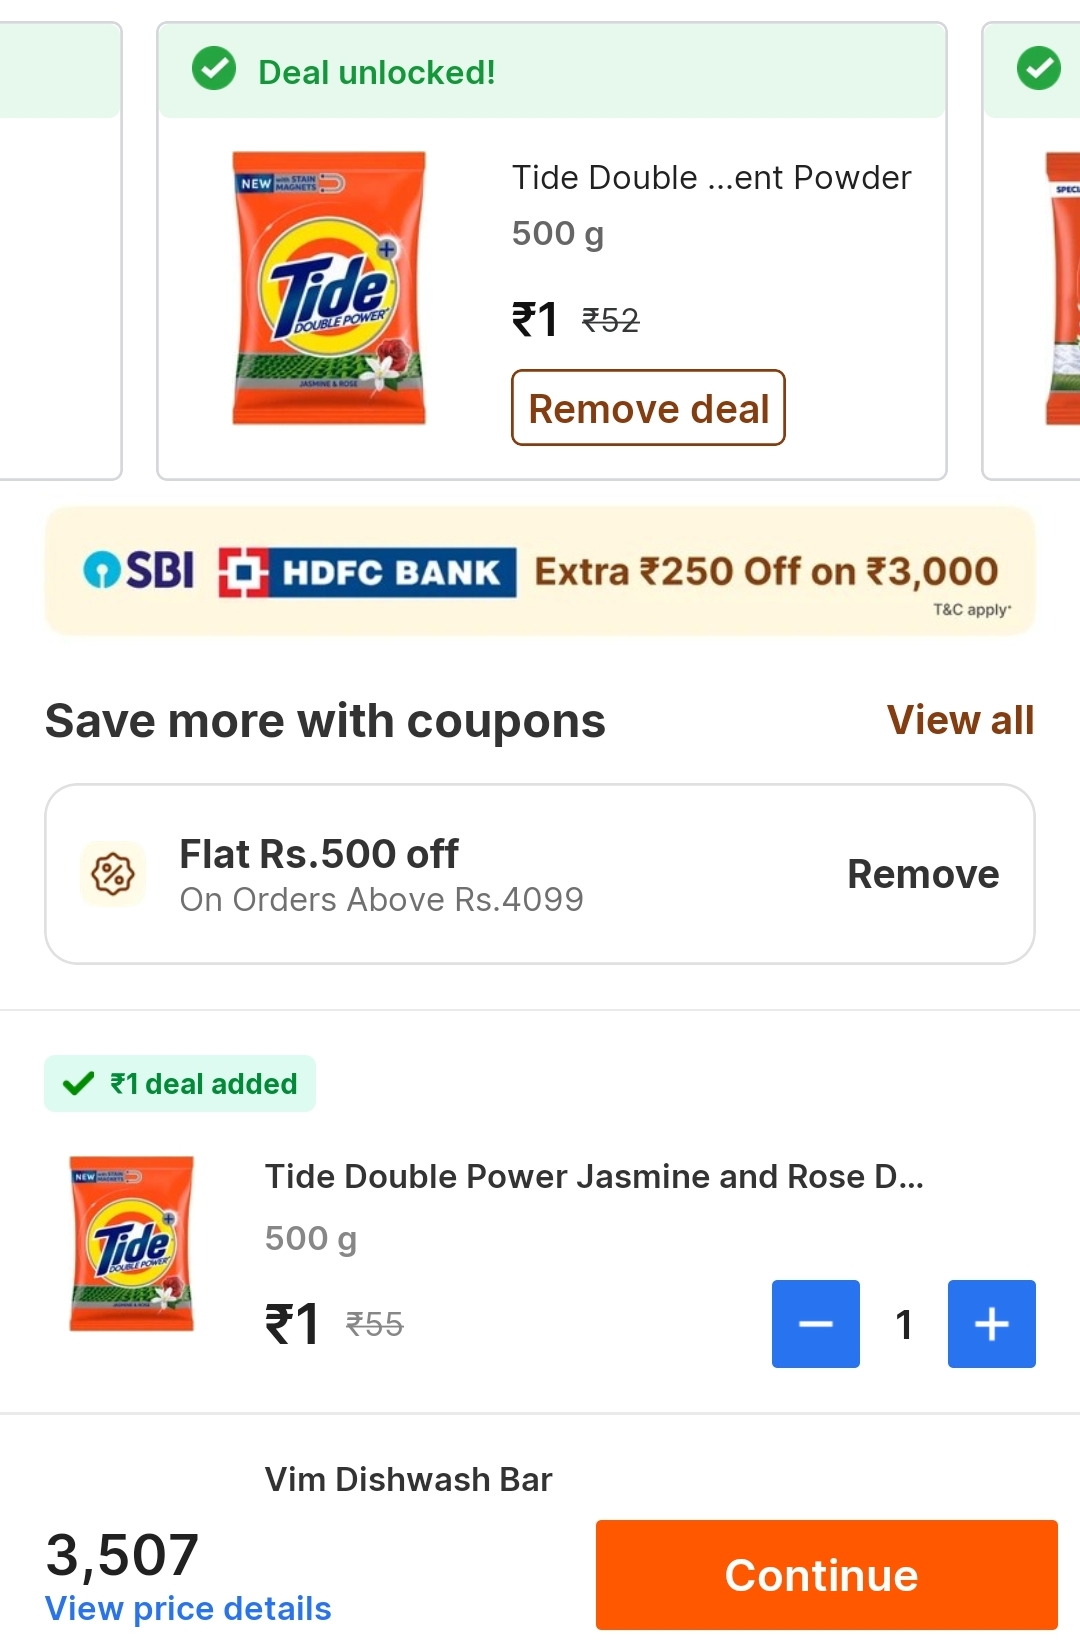Viewport: 1080px width, 1643px height.
Task: Expand View price details
Action: (x=188, y=1607)
